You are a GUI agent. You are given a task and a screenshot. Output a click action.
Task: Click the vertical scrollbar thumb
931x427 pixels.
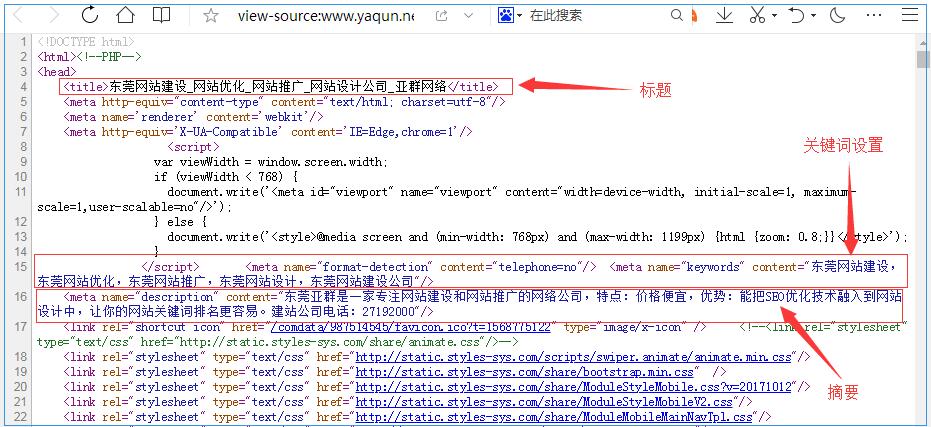922,60
